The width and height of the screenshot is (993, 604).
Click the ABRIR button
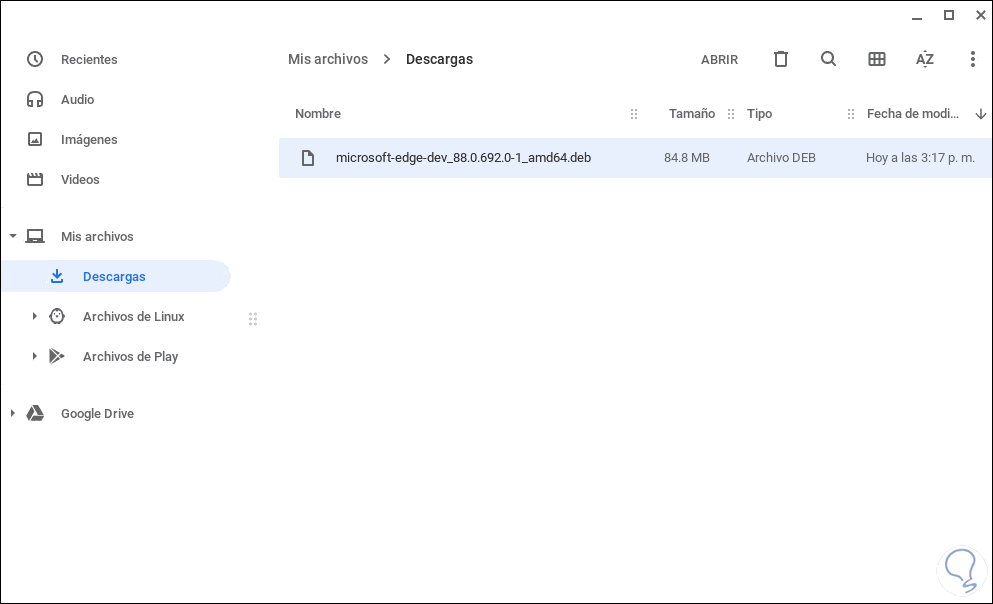pyautogui.click(x=719, y=60)
